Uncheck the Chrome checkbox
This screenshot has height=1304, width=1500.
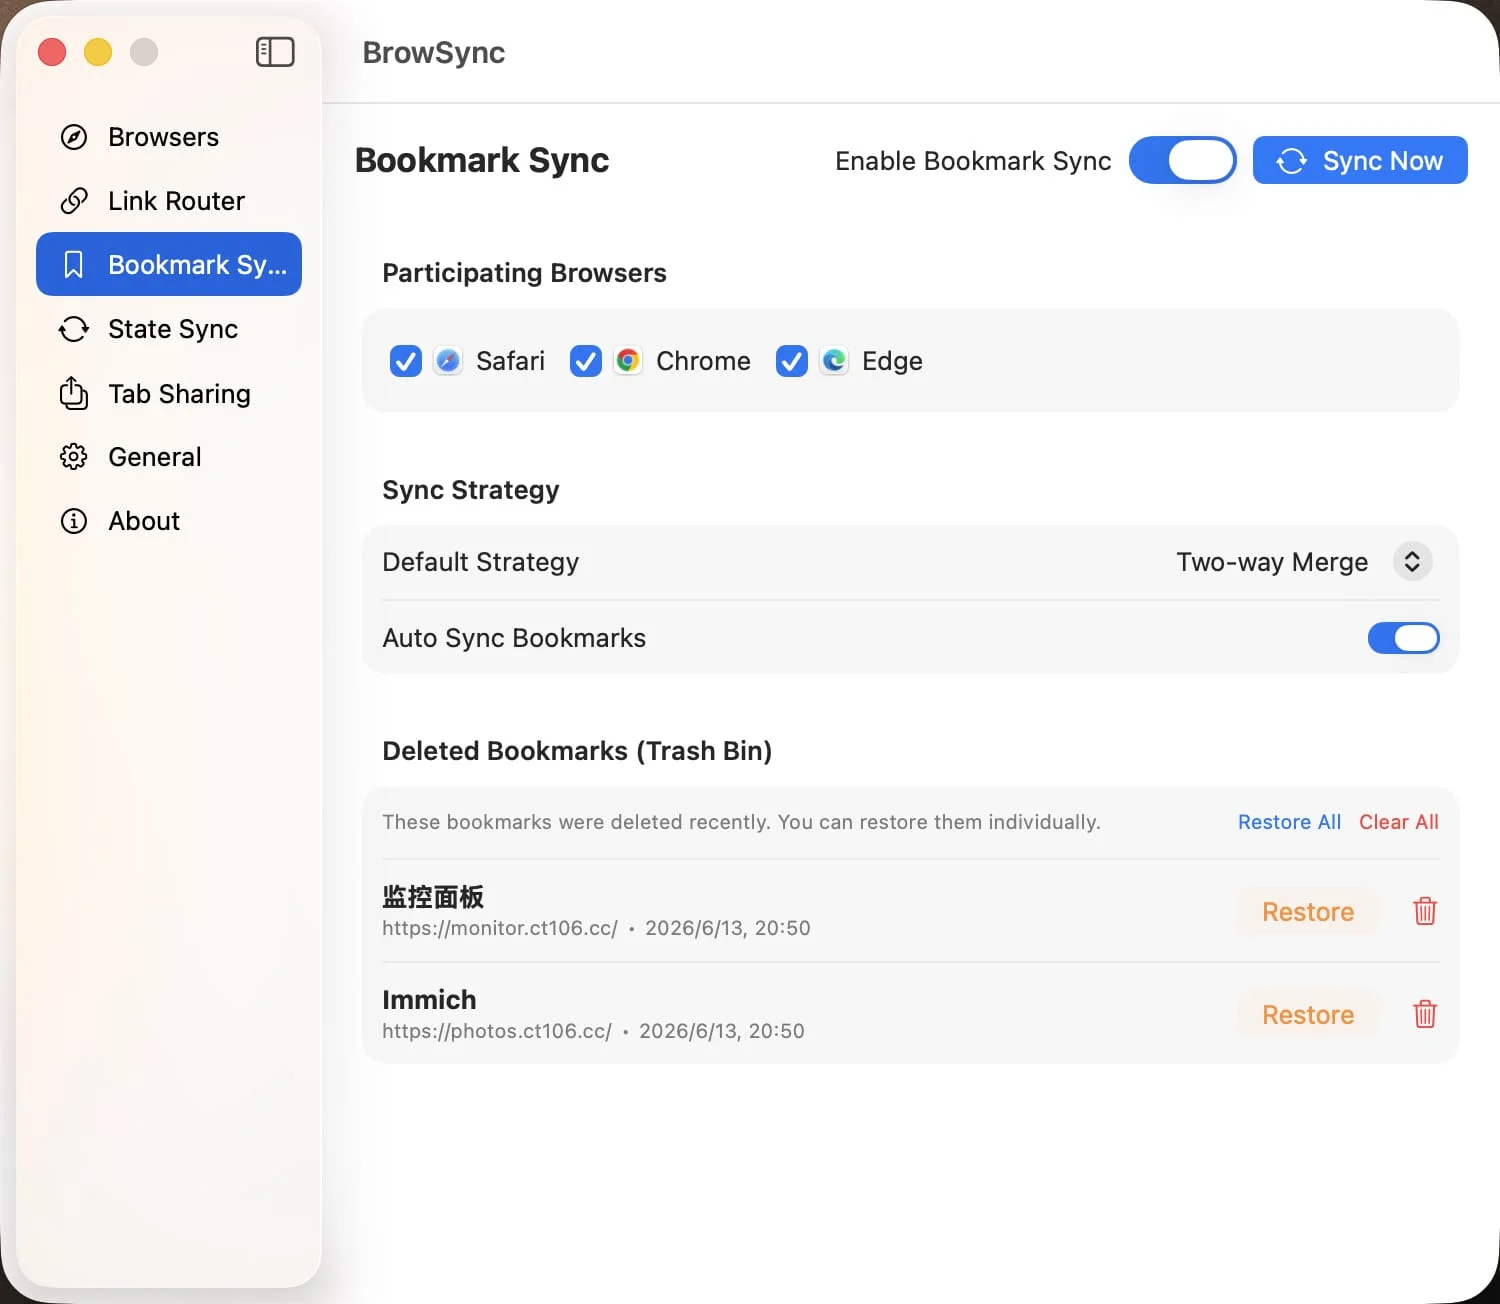[586, 361]
